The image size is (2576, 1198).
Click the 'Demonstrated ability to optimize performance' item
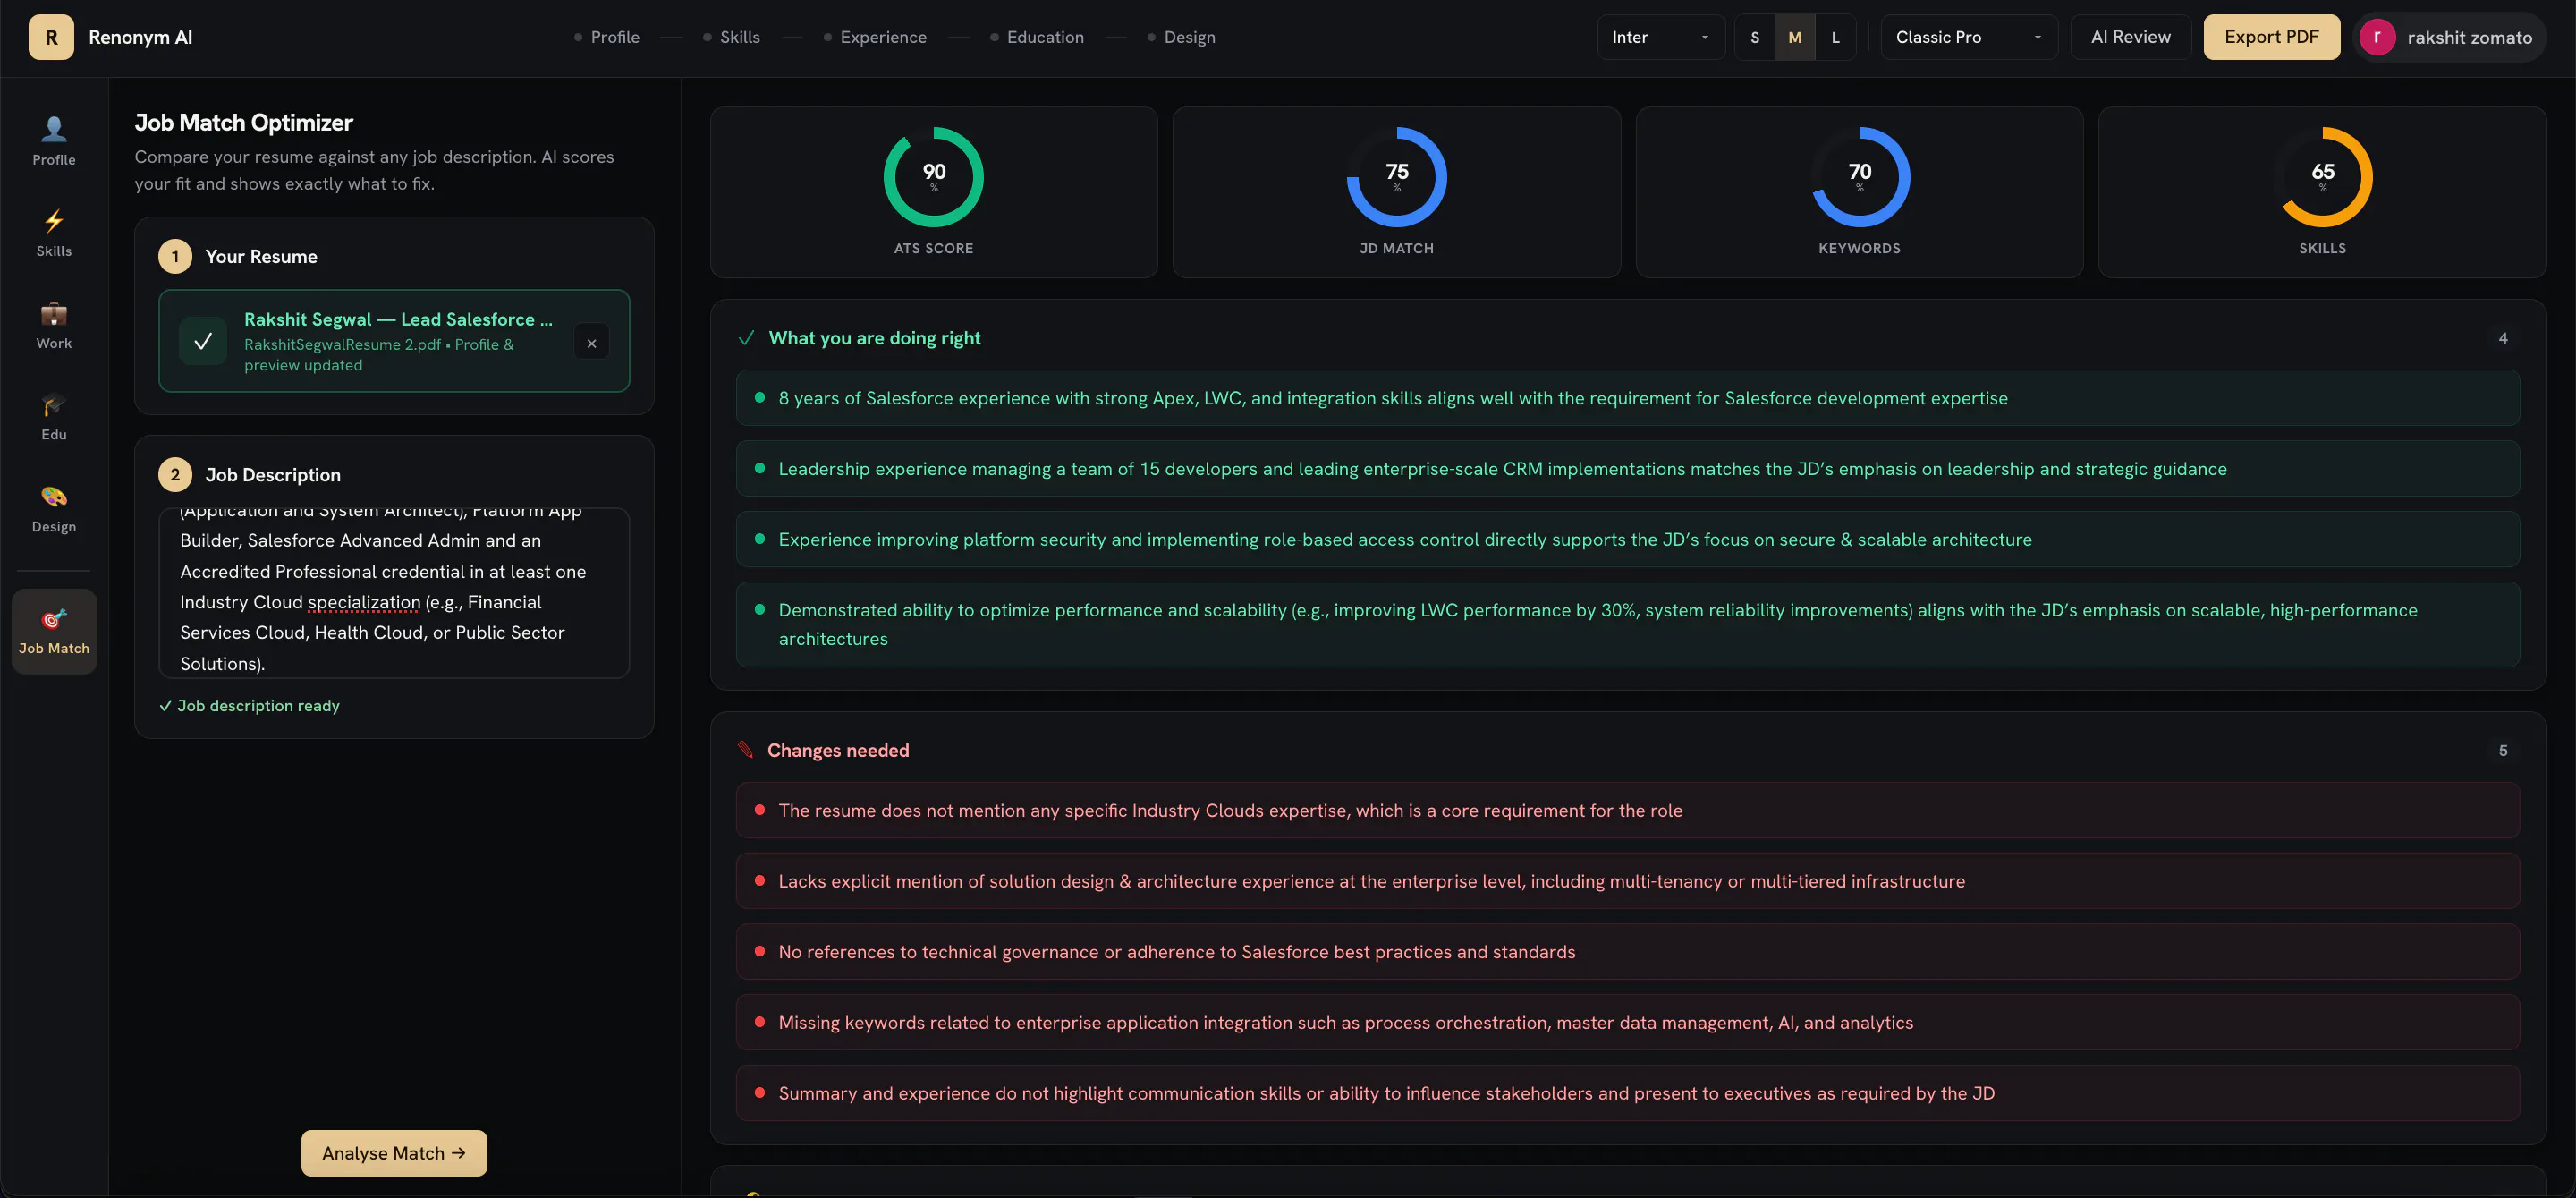pyautogui.click(x=1627, y=624)
